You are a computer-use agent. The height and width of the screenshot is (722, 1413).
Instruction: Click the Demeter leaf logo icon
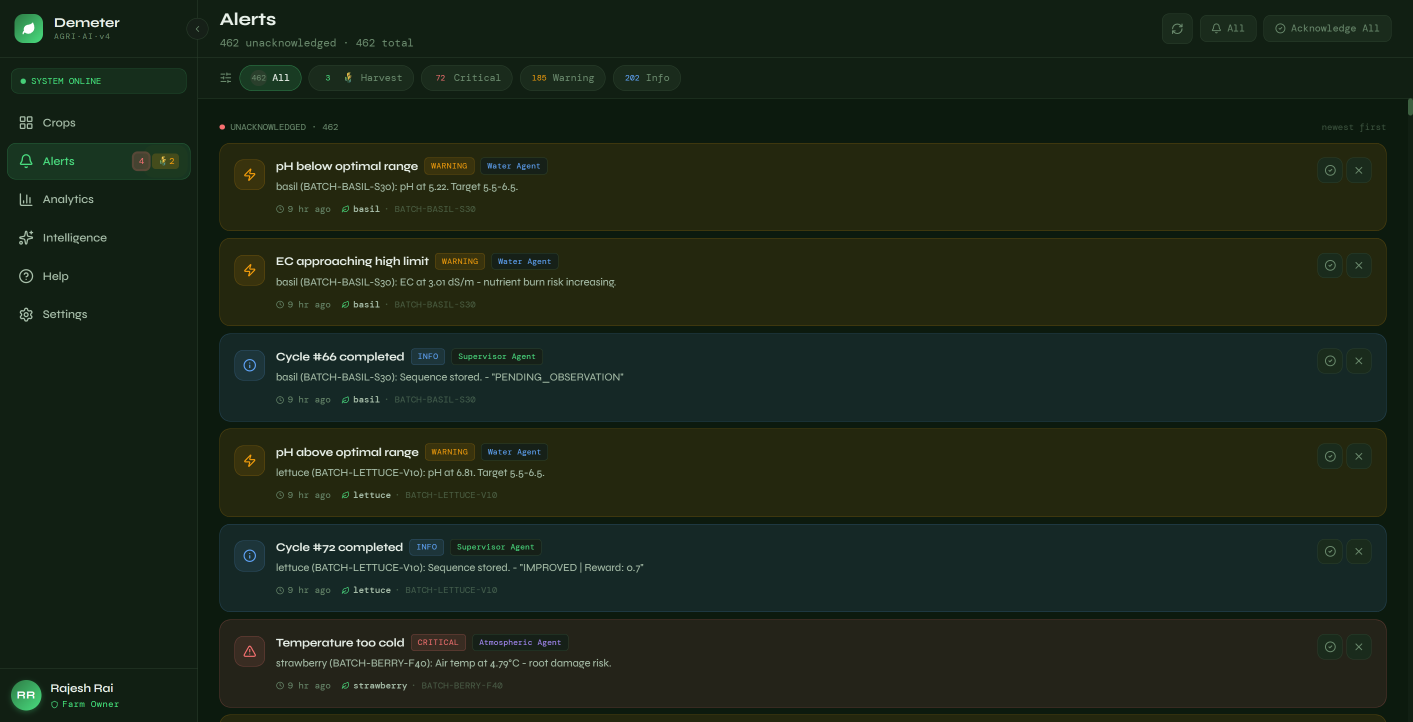[28, 28]
